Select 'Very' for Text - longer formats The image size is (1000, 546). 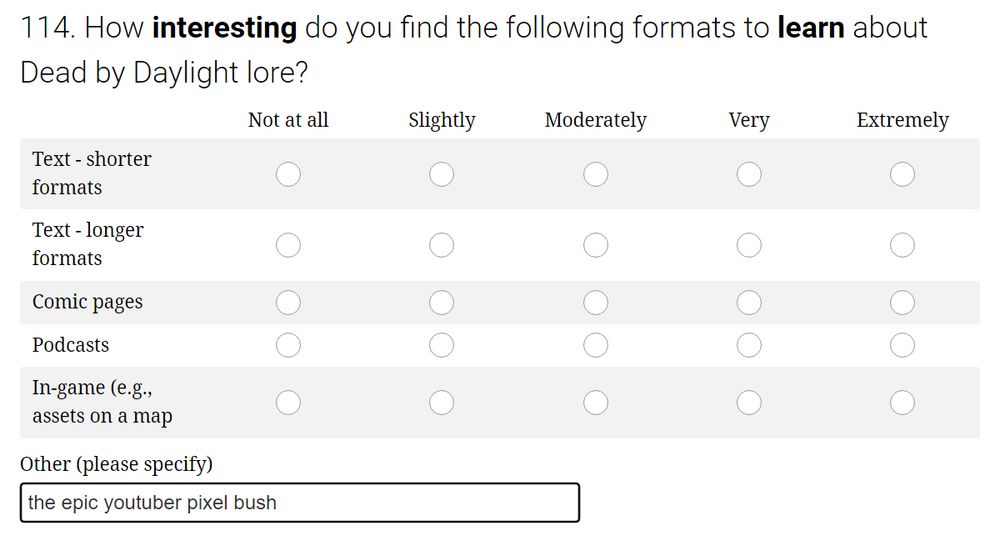(x=749, y=245)
